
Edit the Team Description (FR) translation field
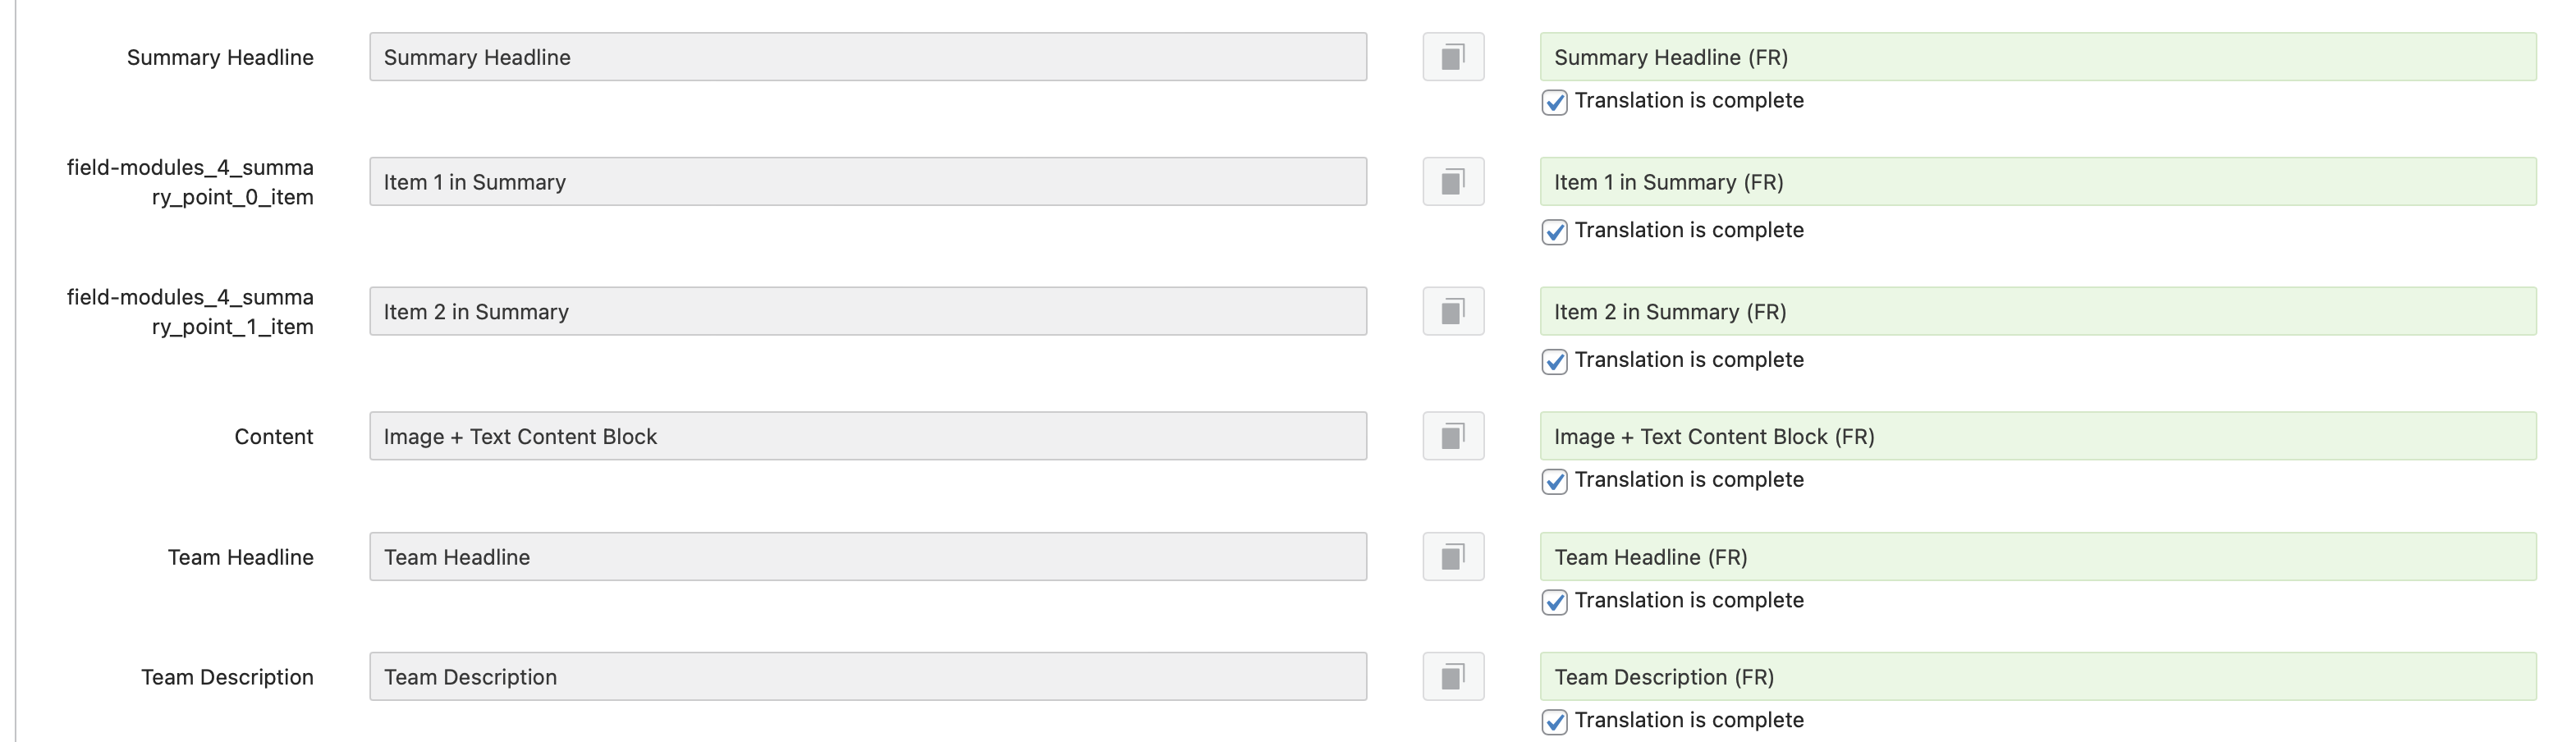2037,677
